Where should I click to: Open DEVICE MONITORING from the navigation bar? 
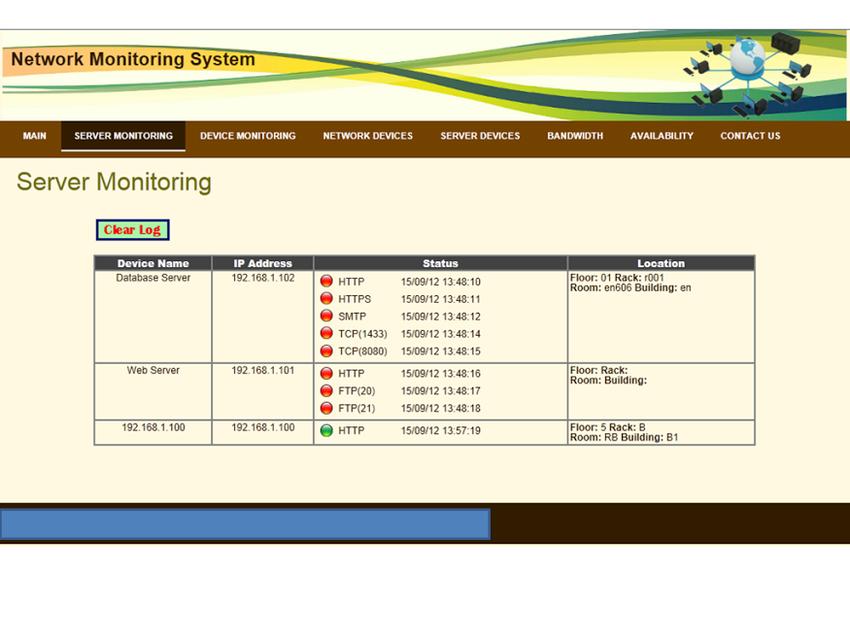[x=247, y=136]
